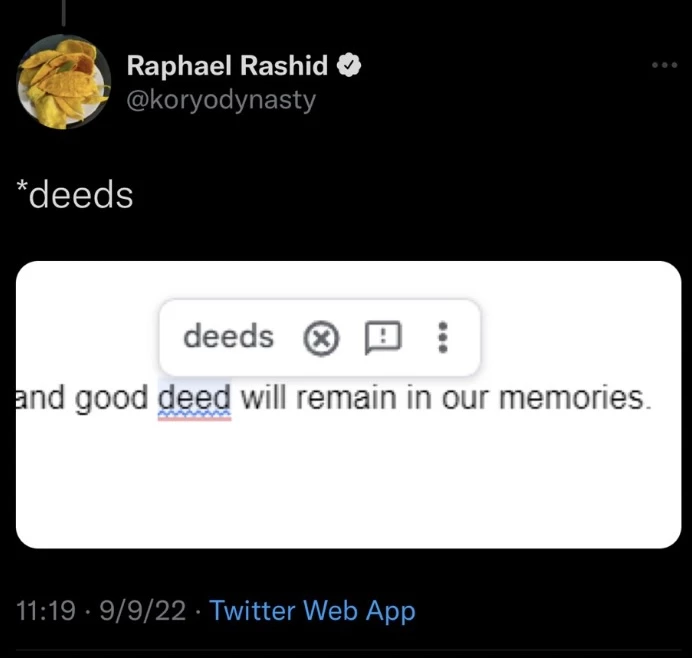Click the "*deeds" tweet text

click(x=75, y=195)
